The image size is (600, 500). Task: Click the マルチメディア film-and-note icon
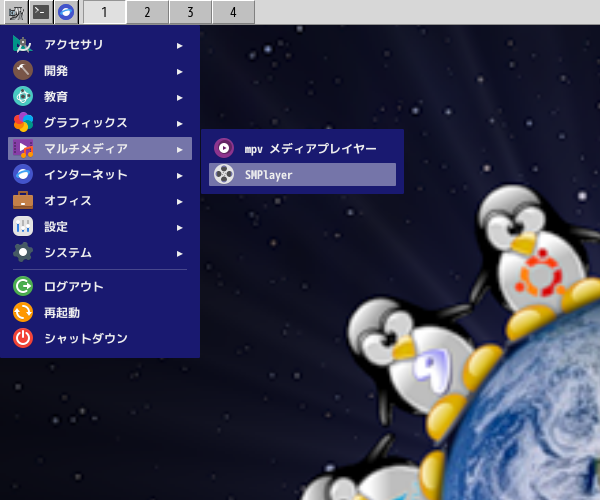click(x=23, y=148)
